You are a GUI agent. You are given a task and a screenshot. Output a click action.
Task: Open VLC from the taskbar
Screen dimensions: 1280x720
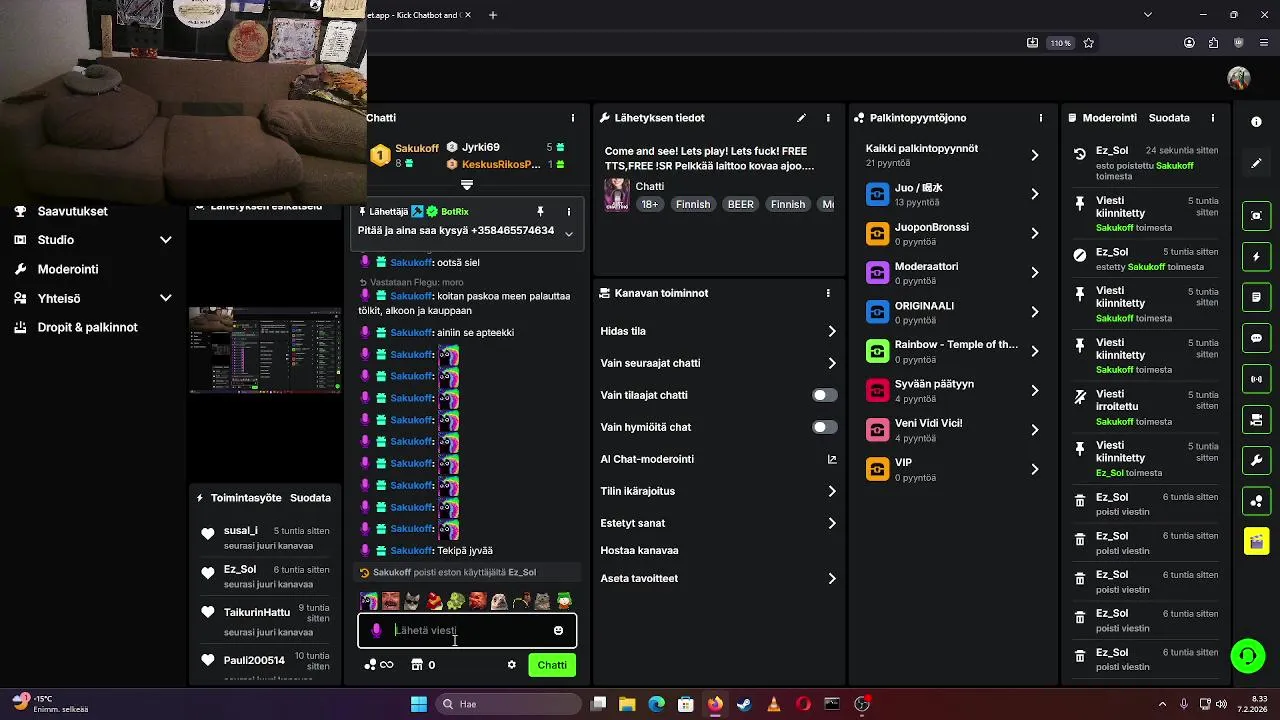point(773,704)
